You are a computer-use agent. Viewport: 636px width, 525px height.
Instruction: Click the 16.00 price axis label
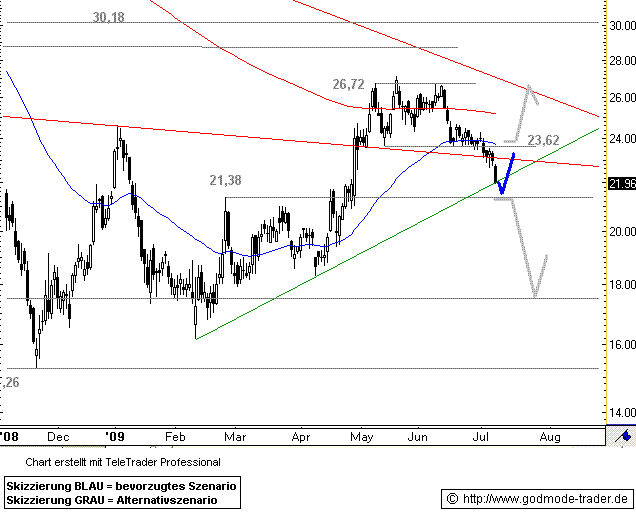click(623, 344)
